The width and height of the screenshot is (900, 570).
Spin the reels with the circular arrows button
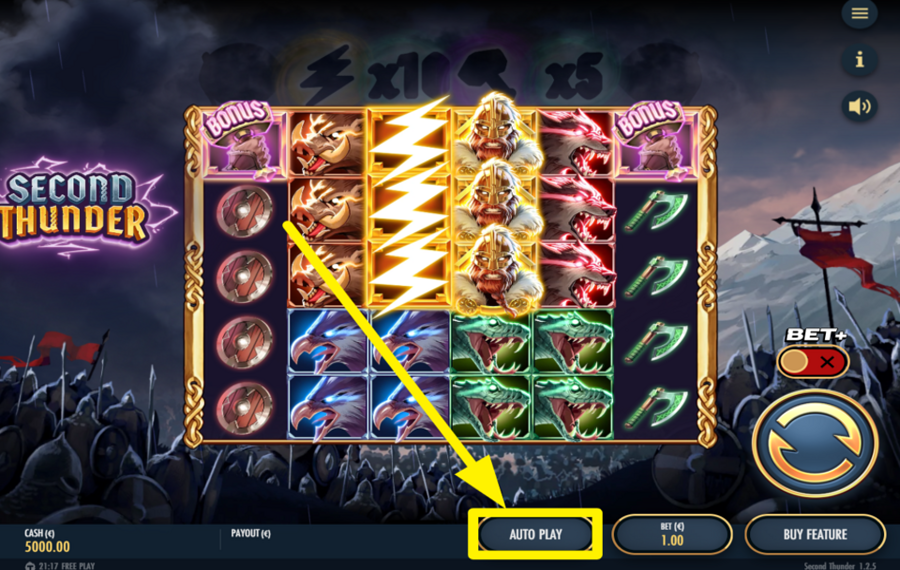pyautogui.click(x=815, y=443)
